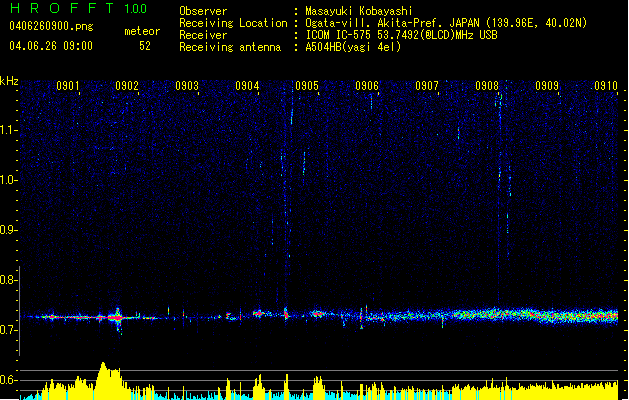Click the tallest yellow intensity peak near 0902
Viewport: 629px width, 400px height.
[103, 381]
